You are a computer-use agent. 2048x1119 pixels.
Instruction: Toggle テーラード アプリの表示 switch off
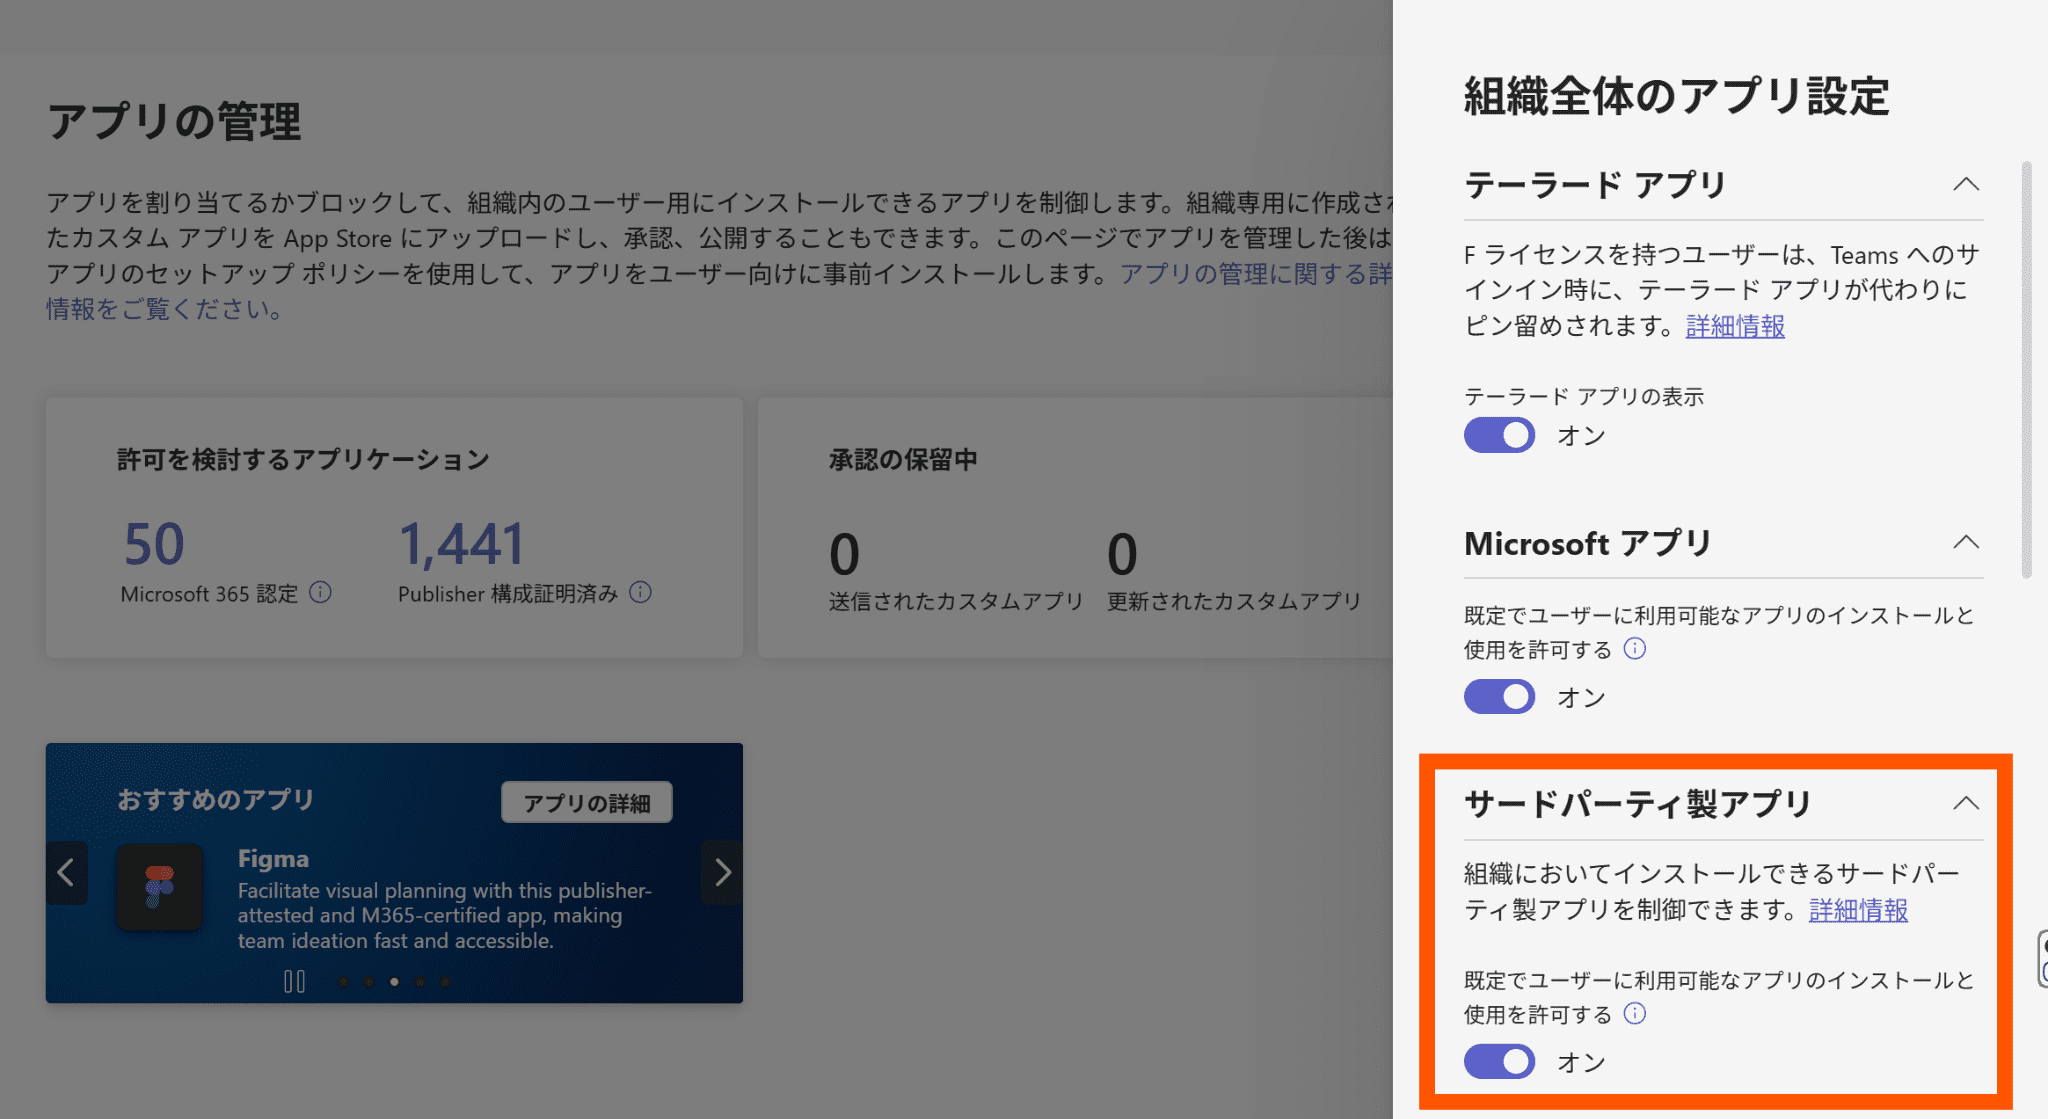(1499, 436)
